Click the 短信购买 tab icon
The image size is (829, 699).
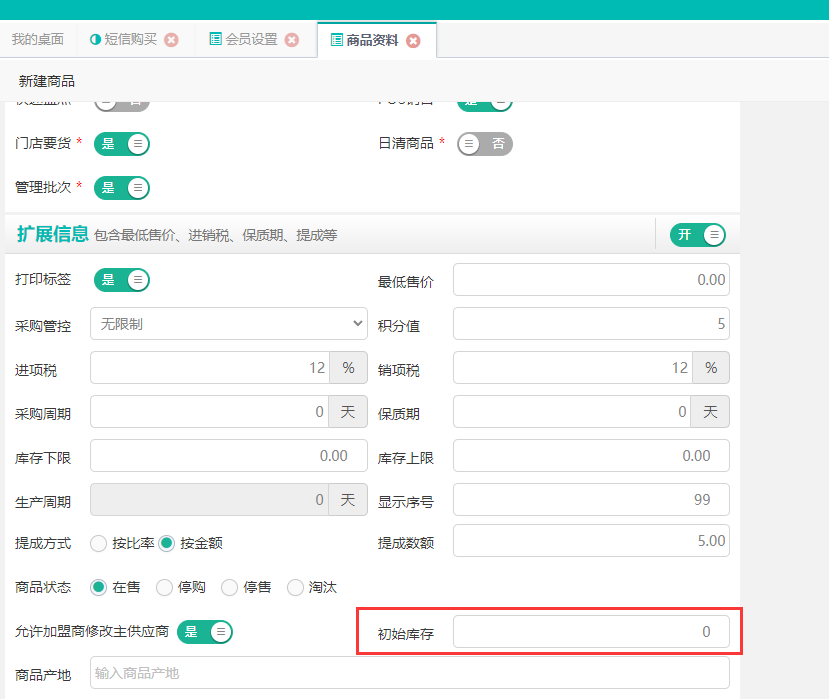[x=95, y=40]
